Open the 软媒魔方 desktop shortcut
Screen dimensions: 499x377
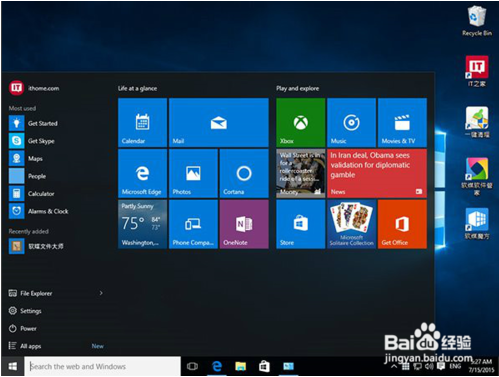coord(477,223)
